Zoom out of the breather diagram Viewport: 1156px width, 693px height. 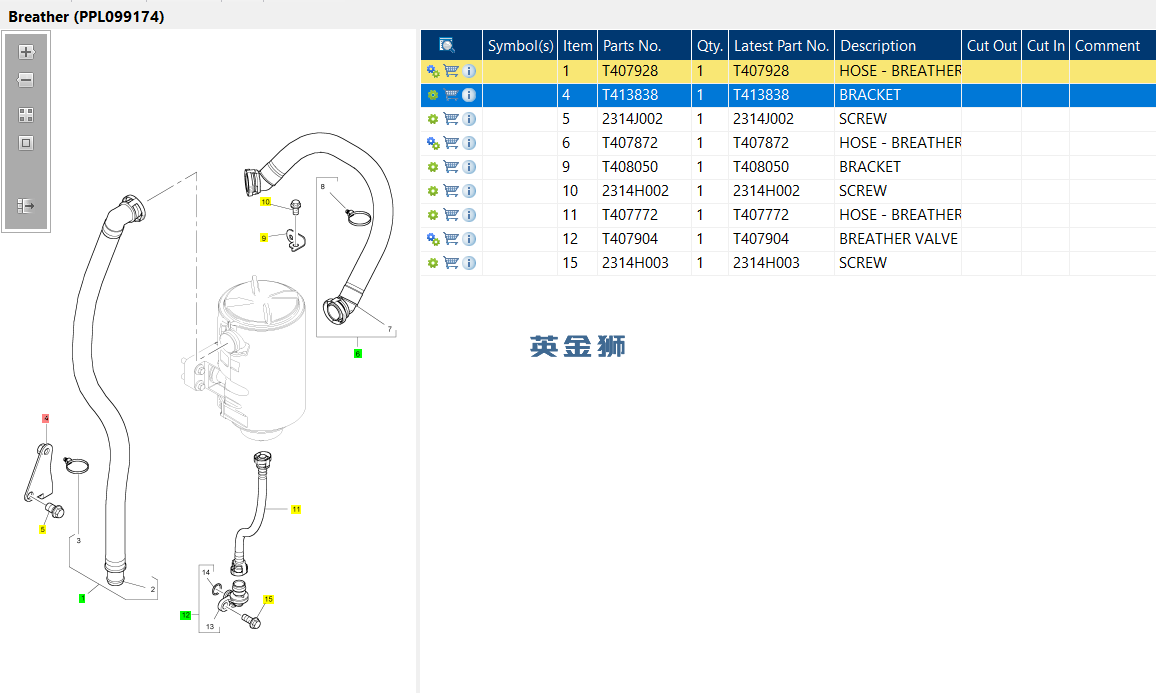click(x=26, y=80)
